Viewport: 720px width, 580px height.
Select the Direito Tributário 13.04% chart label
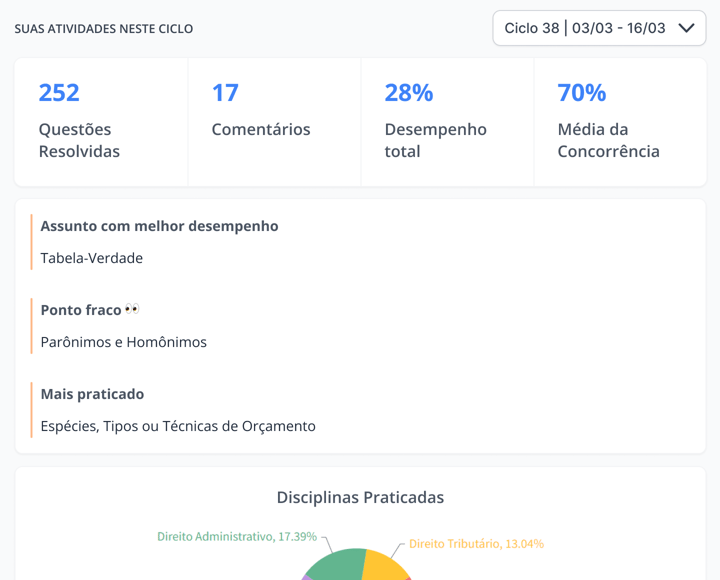(476, 544)
